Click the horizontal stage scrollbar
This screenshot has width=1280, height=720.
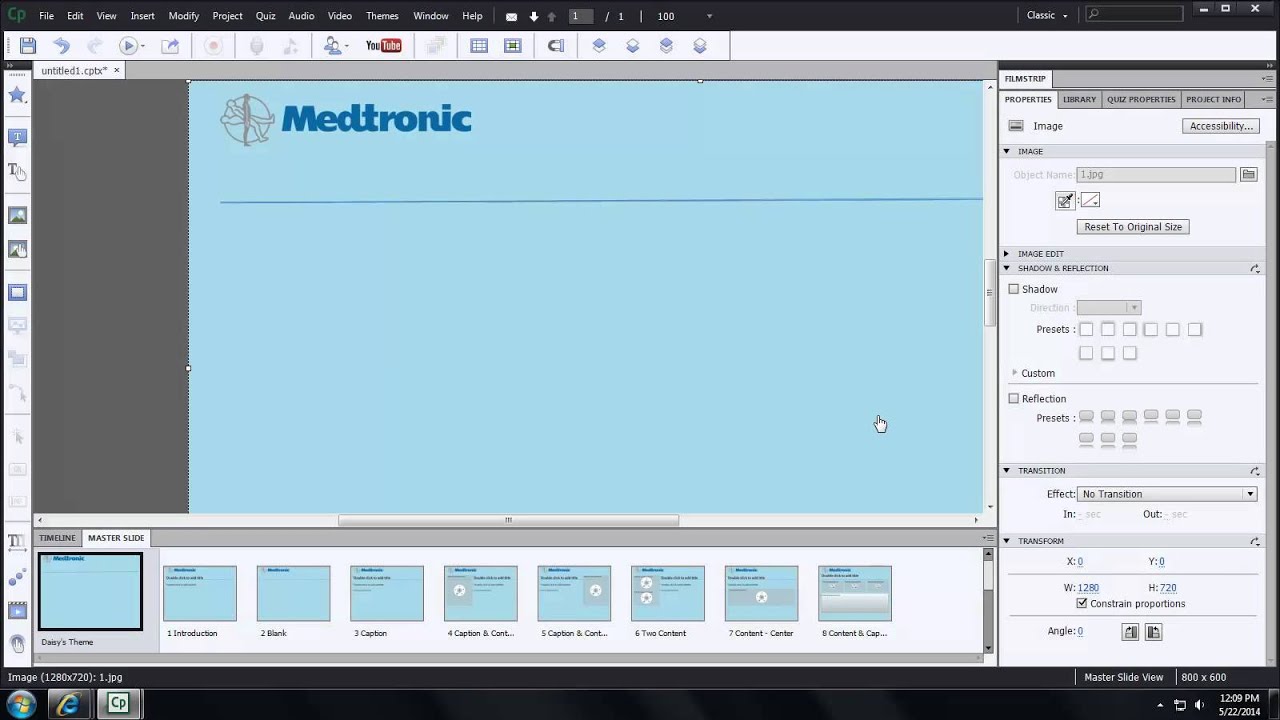[x=508, y=520]
